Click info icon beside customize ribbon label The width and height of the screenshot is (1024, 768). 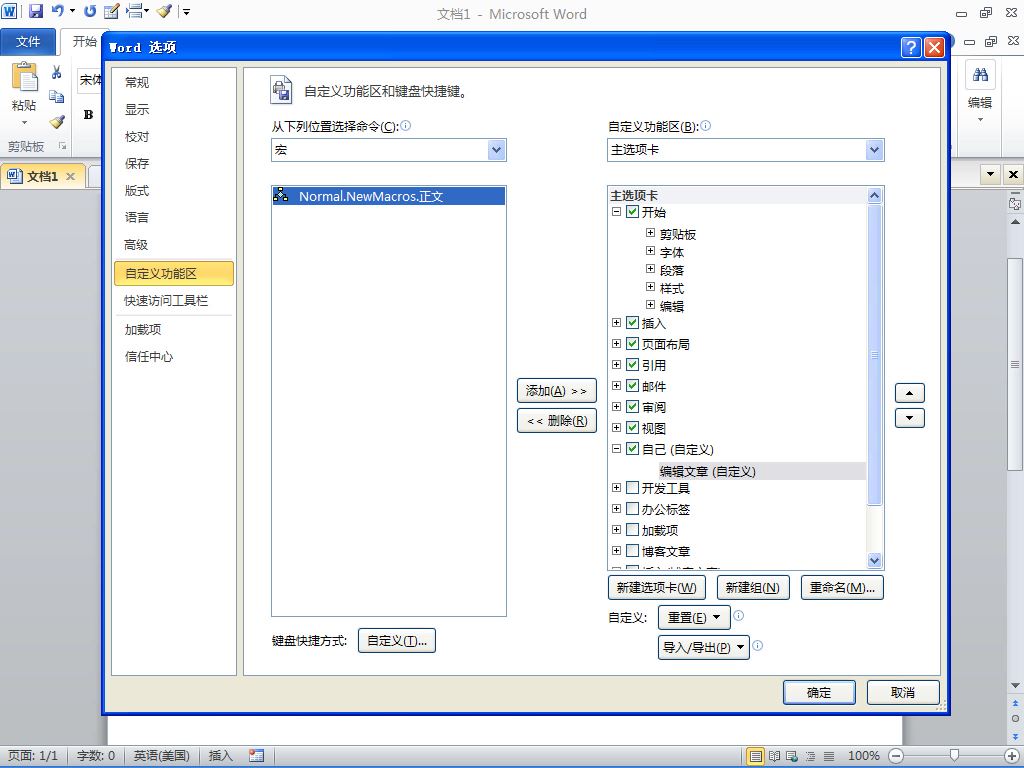pos(705,125)
